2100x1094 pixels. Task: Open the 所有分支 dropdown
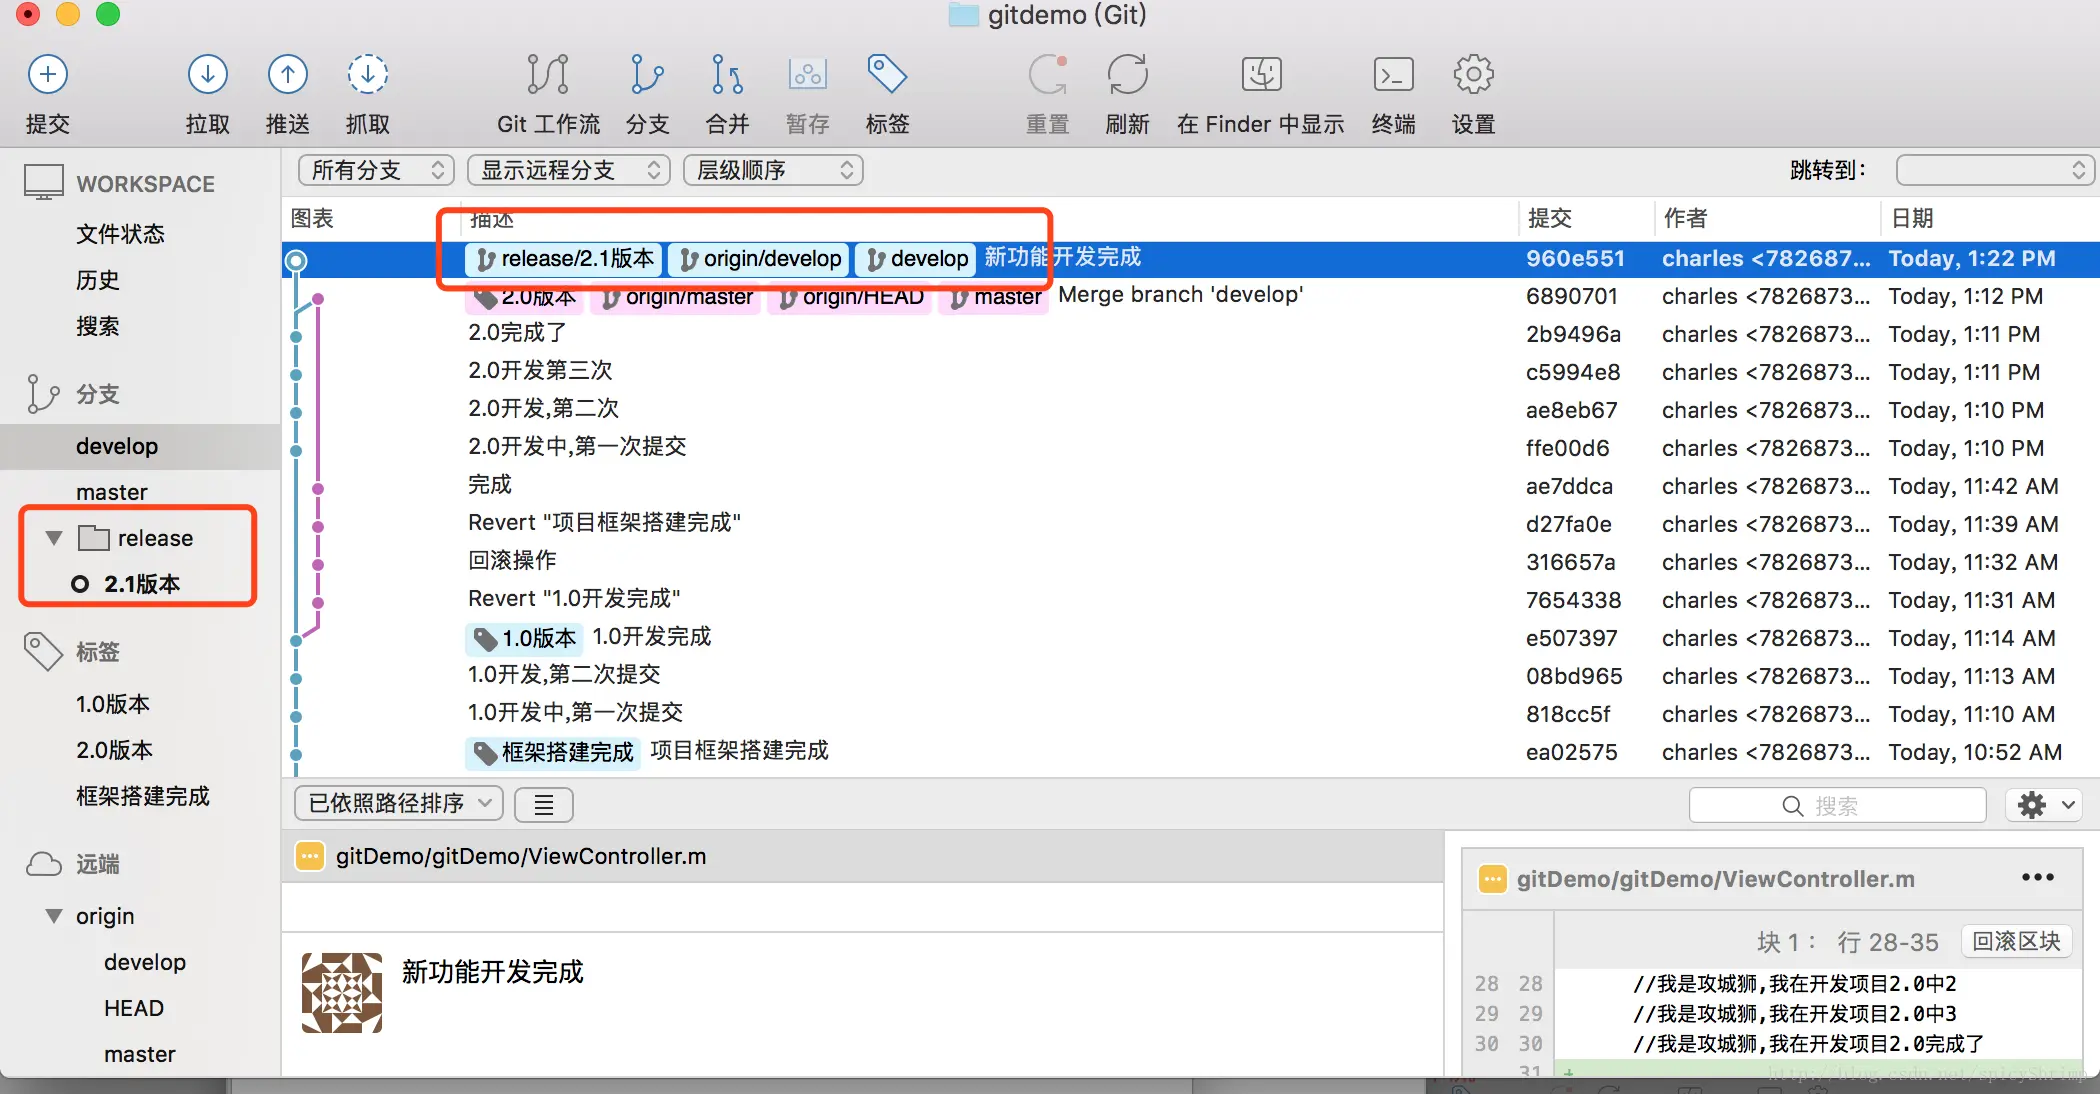(376, 170)
